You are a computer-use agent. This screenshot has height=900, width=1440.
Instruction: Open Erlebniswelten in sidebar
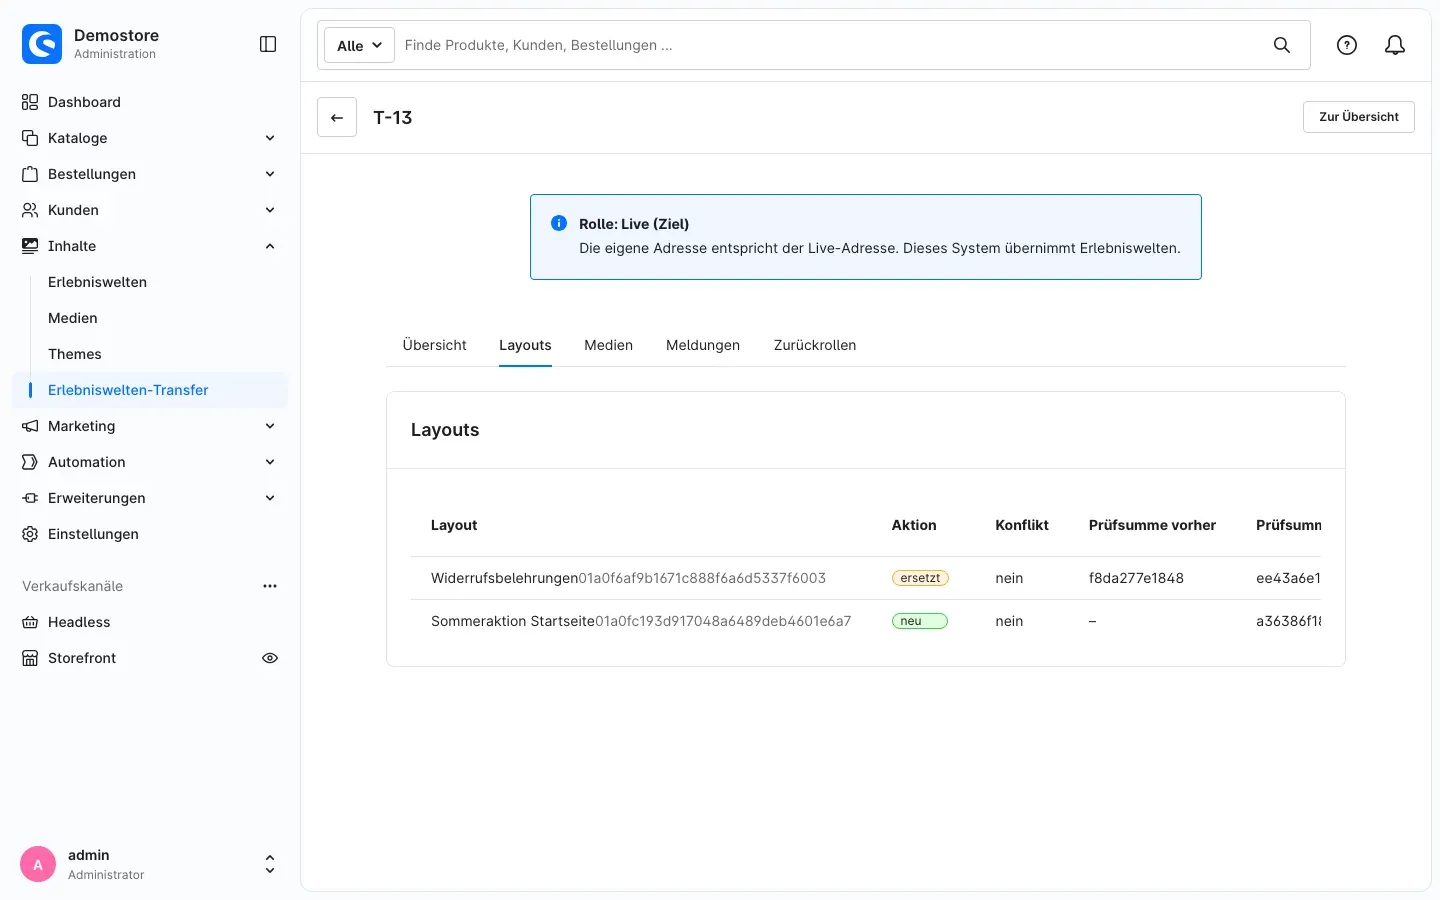[97, 282]
